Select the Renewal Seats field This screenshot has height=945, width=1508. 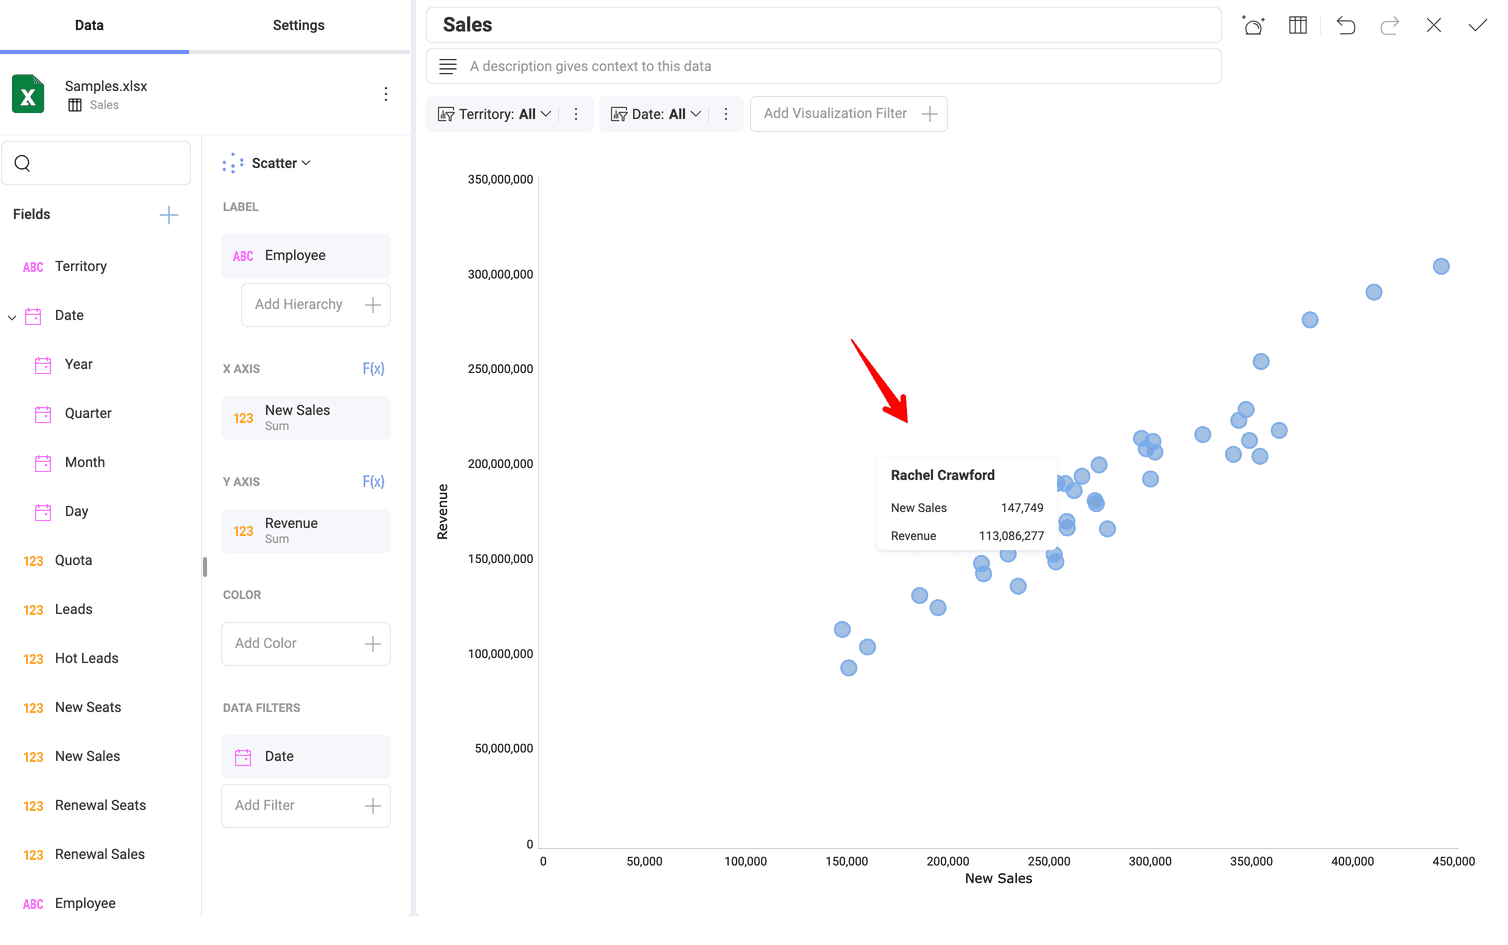100,806
